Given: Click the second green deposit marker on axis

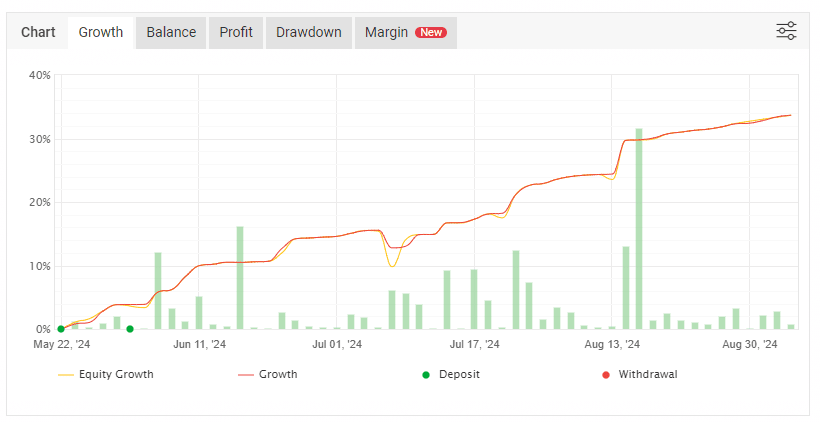Looking at the screenshot, I should (130, 329).
